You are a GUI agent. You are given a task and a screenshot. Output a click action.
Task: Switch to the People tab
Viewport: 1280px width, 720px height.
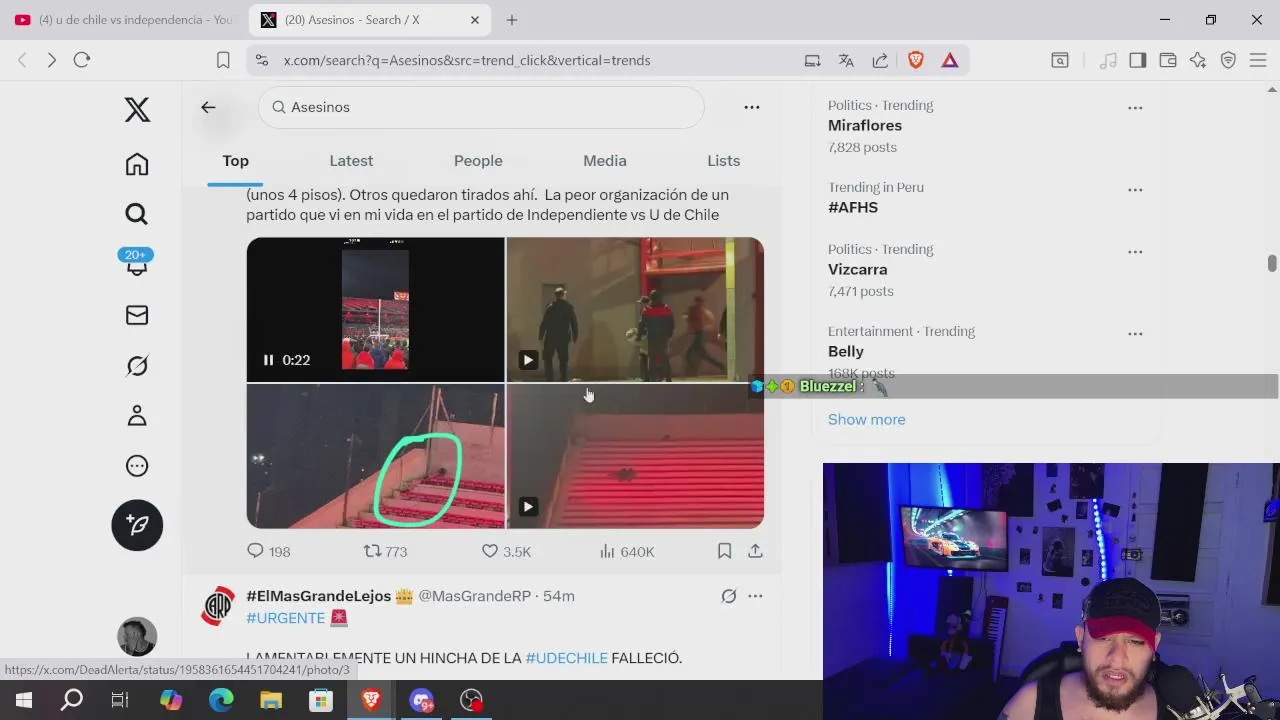pyautogui.click(x=478, y=161)
